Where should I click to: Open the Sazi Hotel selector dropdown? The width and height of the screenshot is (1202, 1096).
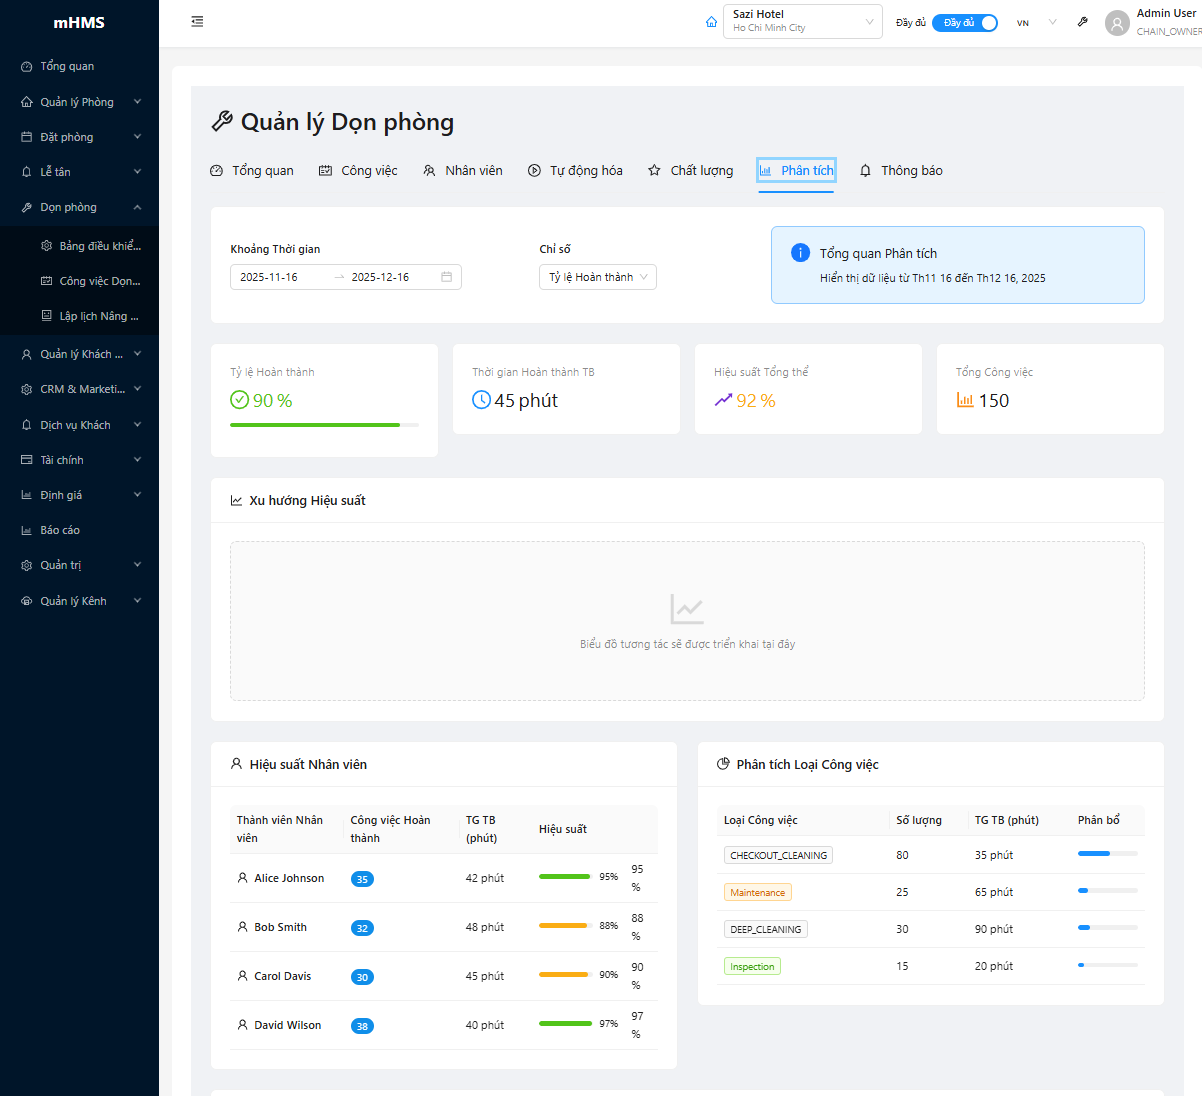[x=802, y=22]
